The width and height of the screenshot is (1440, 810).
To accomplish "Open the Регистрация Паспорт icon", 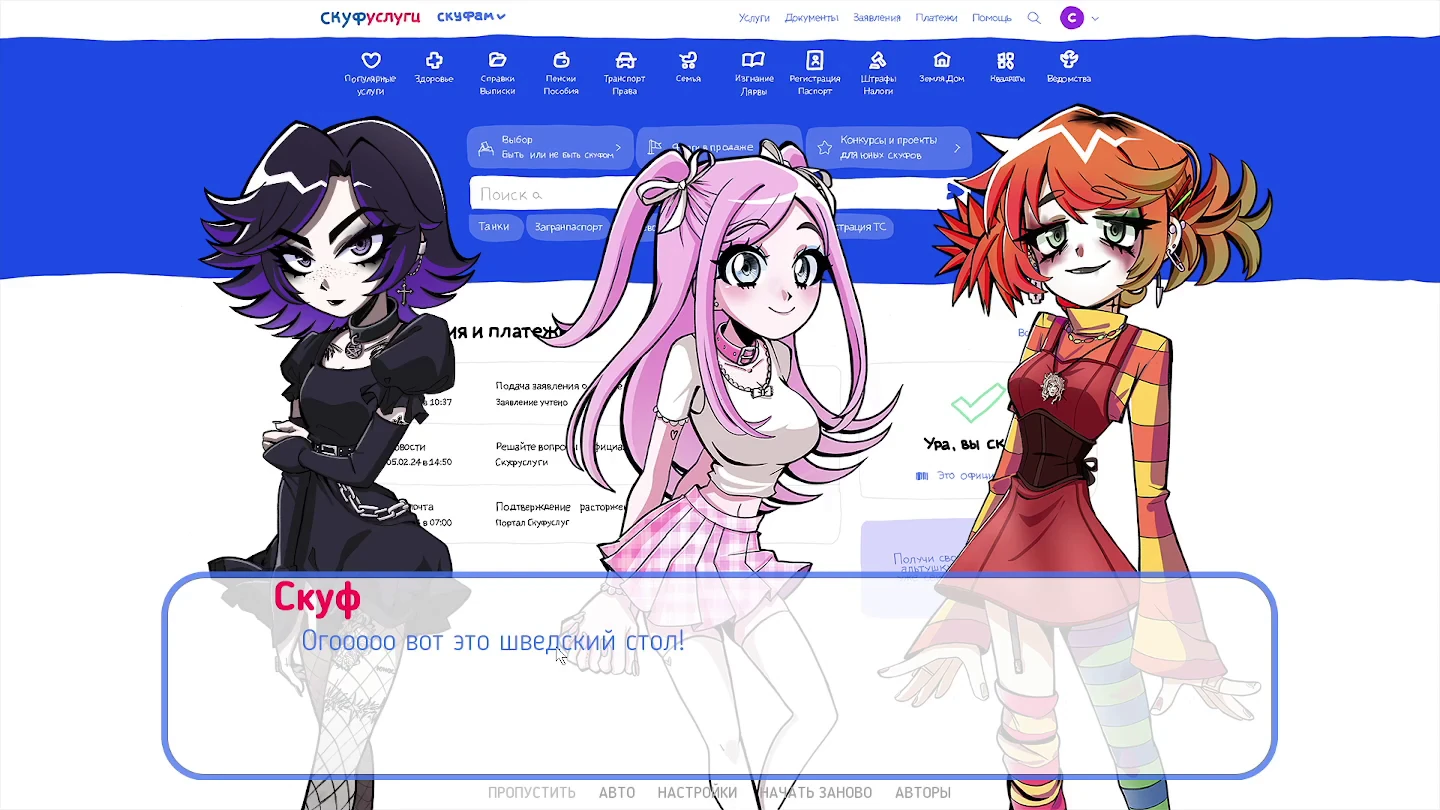I will coord(815,60).
